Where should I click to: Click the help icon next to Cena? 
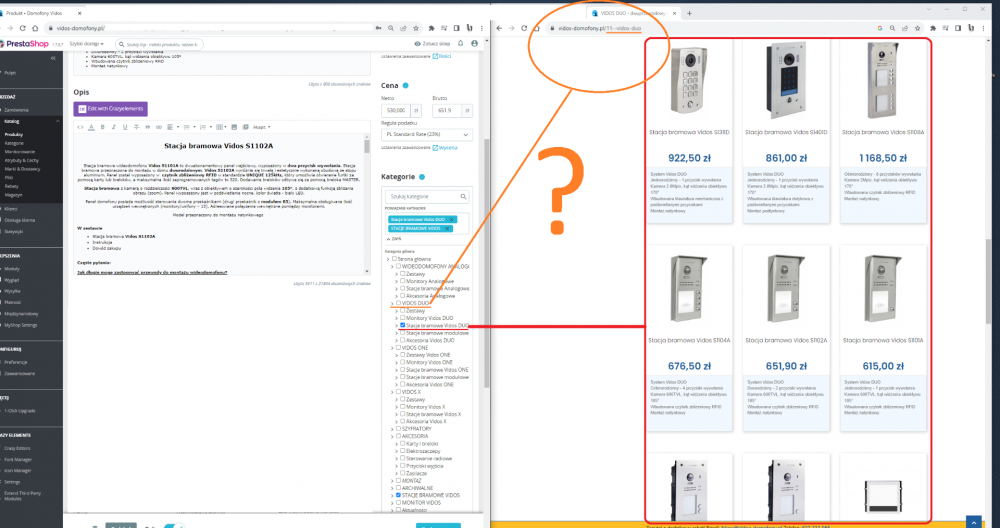[x=406, y=85]
